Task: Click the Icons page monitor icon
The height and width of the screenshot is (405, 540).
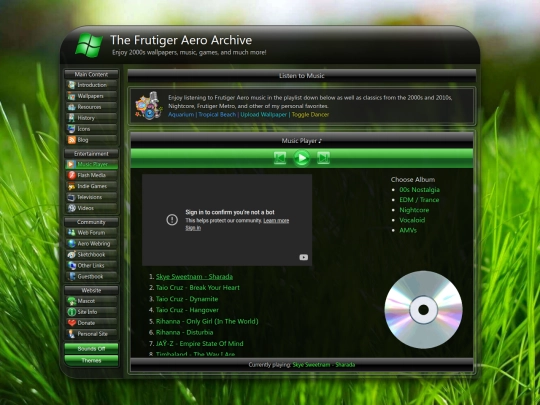Action: 71,129
